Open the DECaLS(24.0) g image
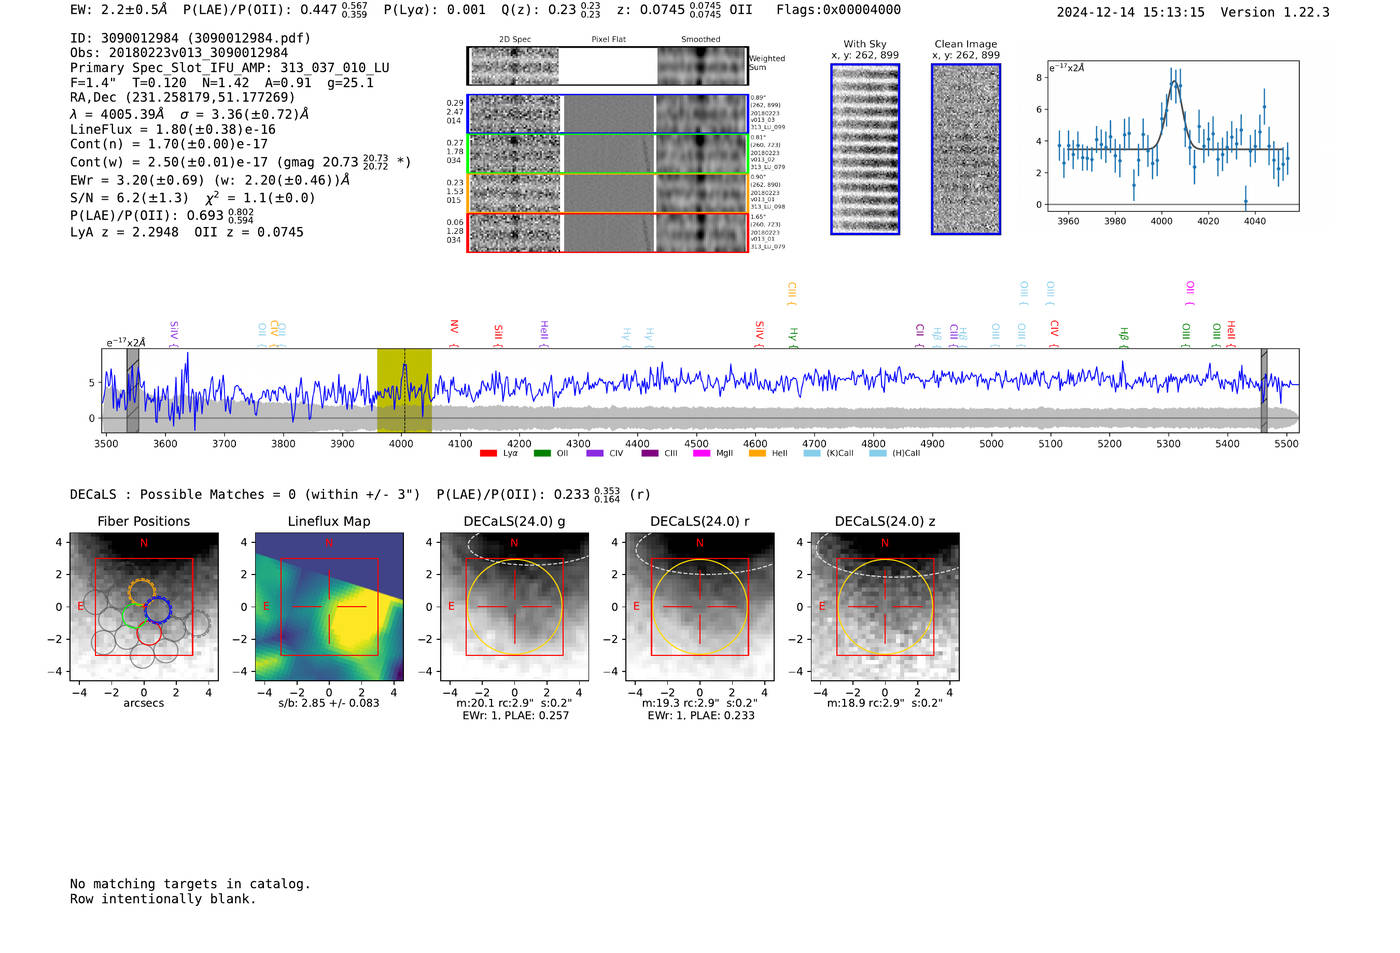This screenshot has height=953, width=1400. click(x=514, y=607)
